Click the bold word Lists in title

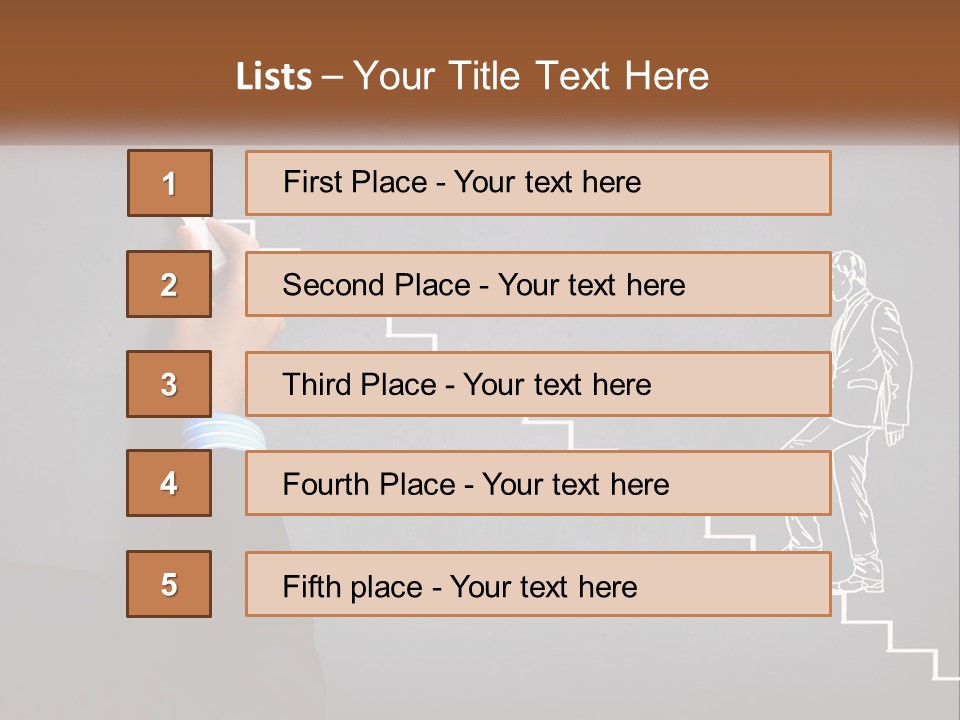(274, 76)
